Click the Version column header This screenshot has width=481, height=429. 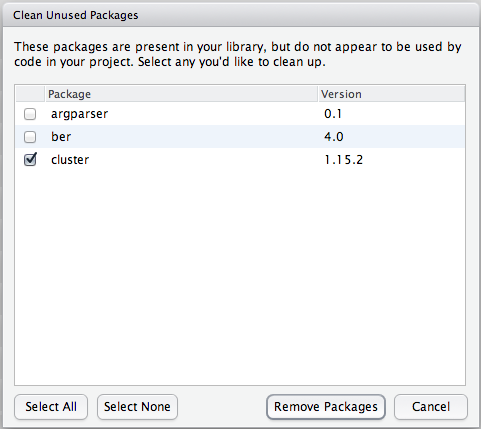click(x=391, y=94)
